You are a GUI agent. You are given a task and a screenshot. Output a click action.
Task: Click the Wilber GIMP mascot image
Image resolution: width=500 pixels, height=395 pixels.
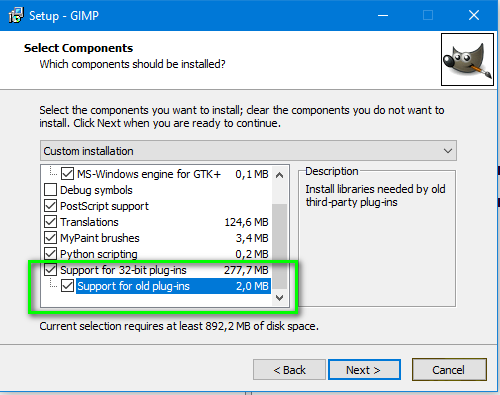click(467, 59)
